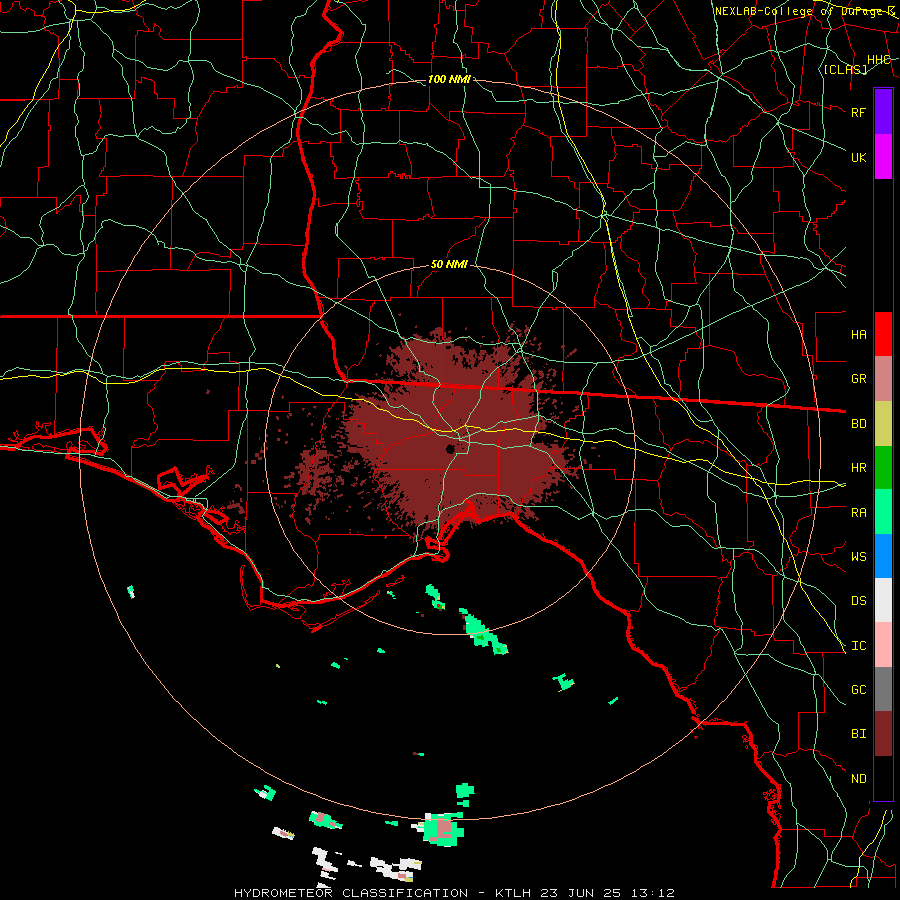Image resolution: width=900 pixels, height=900 pixels.
Task: Click the "DS" legend label
Action: [859, 601]
